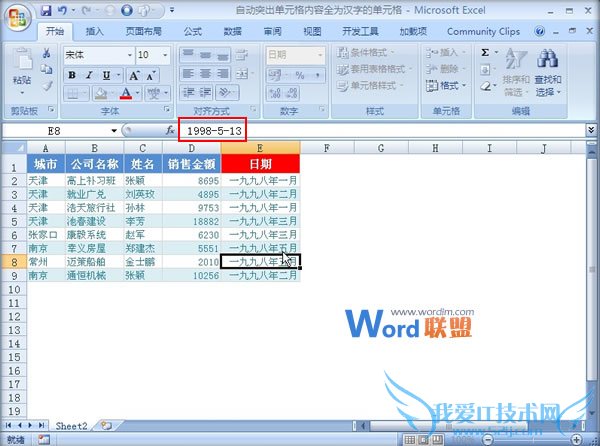Apply accounting currency format

click(x=276, y=75)
